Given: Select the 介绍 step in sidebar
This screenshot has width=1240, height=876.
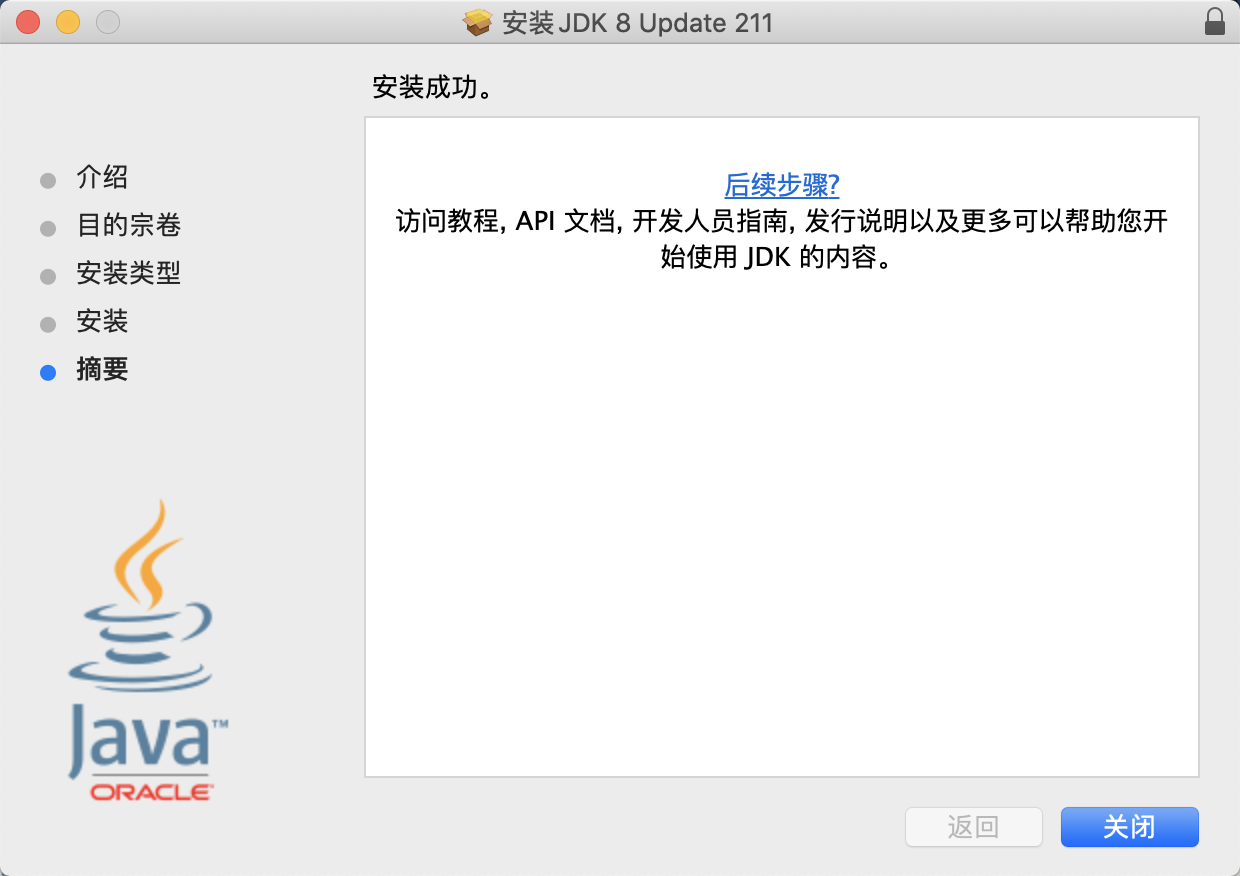Looking at the screenshot, I should point(102,178).
